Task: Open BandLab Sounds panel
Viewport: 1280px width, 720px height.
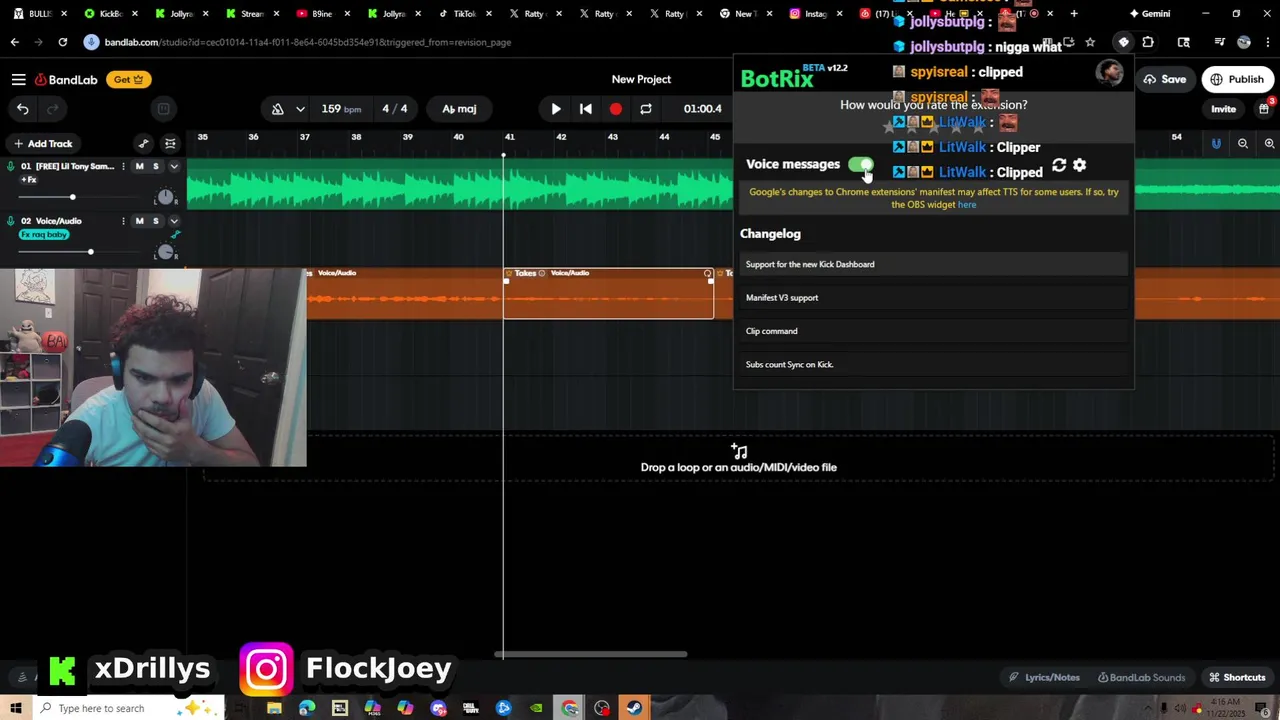Action: [1141, 677]
